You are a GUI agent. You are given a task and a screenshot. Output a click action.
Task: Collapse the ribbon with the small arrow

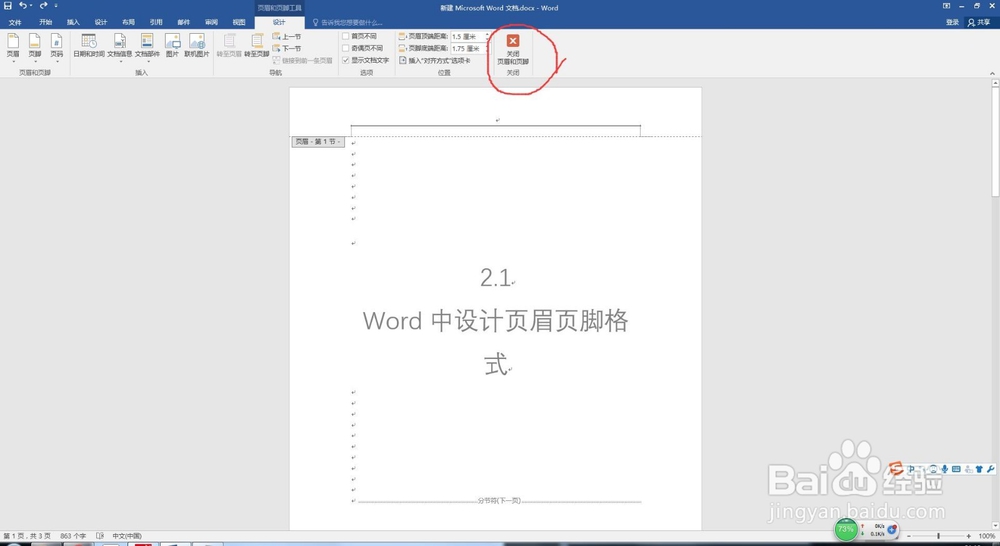[x=992, y=73]
